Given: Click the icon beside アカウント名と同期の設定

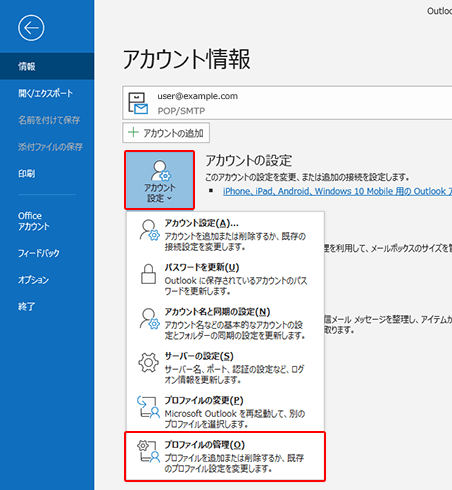Looking at the screenshot, I should pos(149,319).
